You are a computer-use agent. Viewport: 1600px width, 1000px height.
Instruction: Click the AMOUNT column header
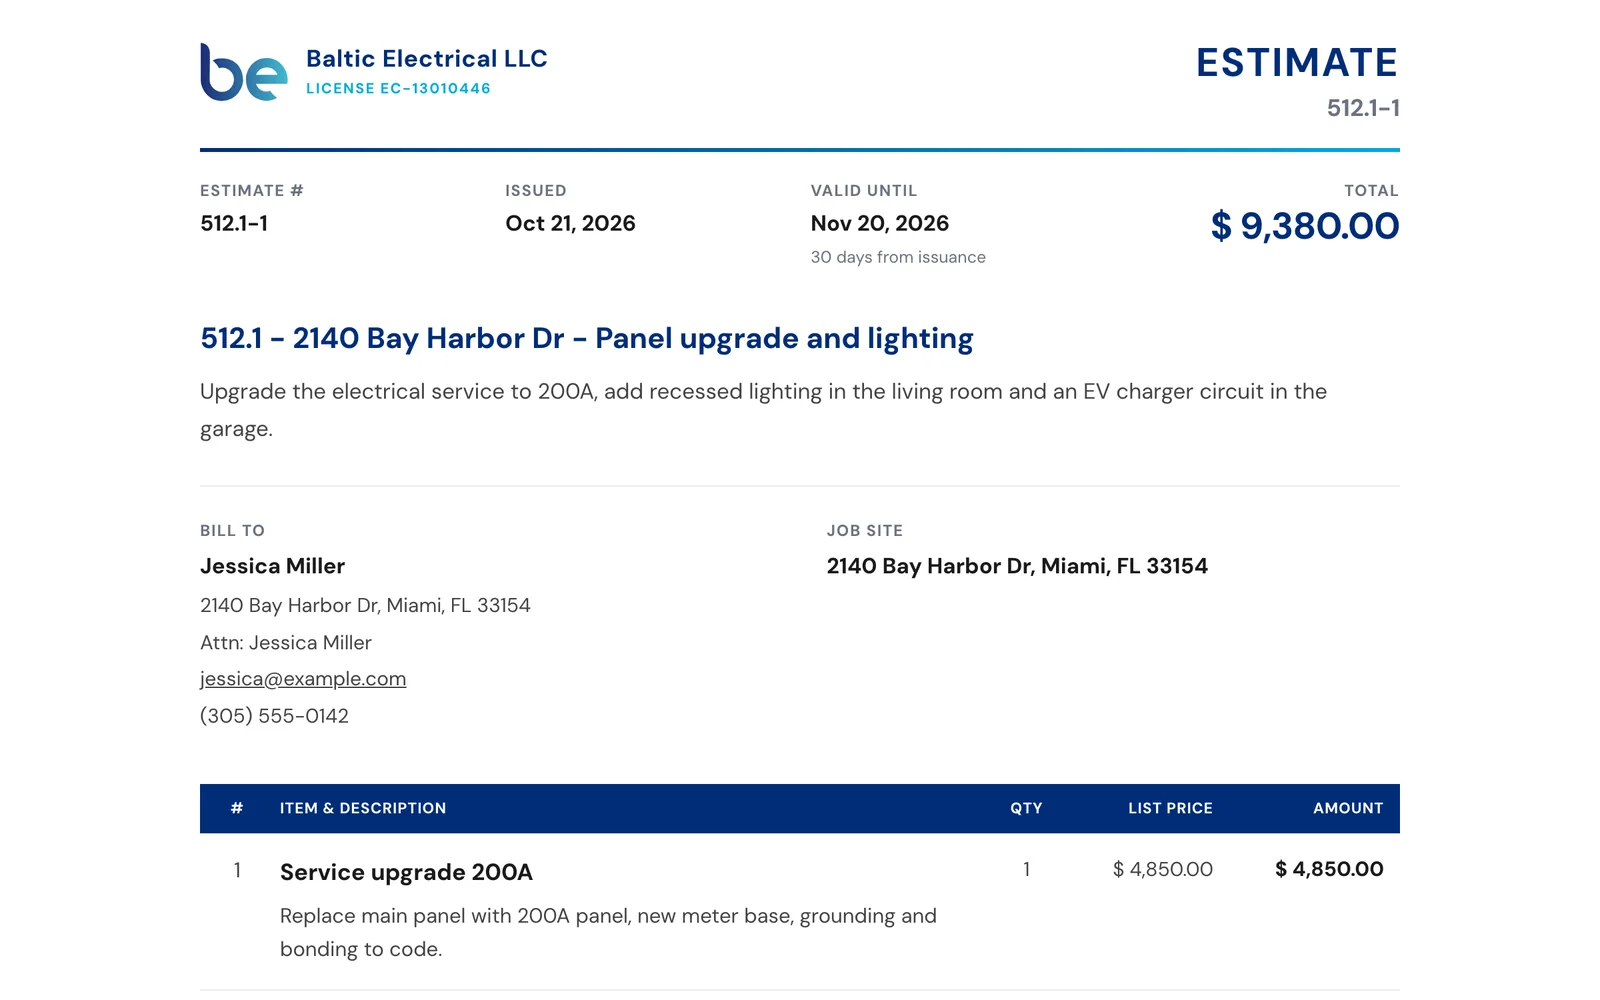1348,808
